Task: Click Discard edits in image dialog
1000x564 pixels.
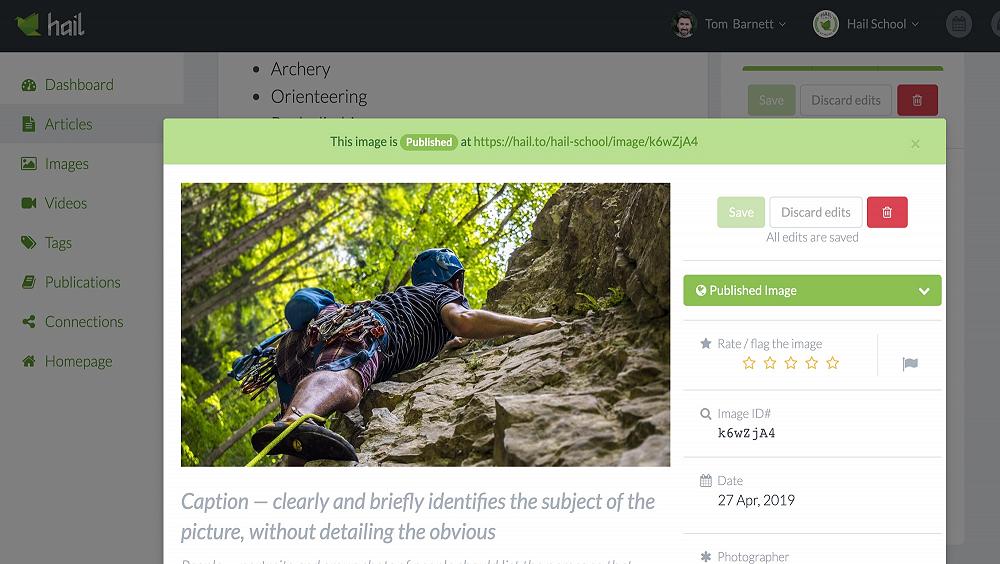Action: click(816, 212)
